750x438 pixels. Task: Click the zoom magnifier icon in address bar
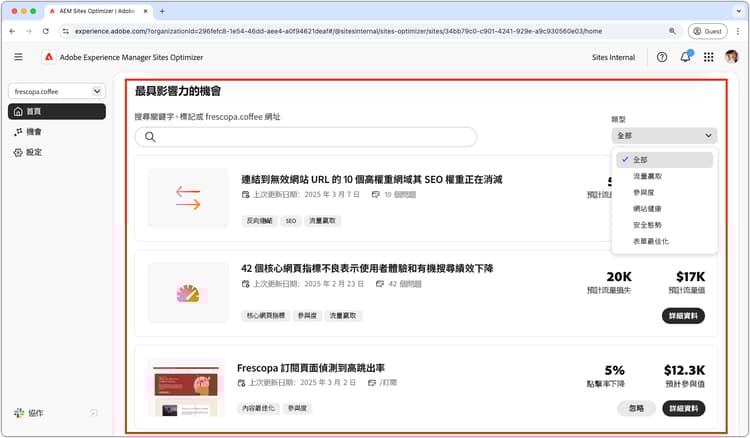(x=672, y=31)
